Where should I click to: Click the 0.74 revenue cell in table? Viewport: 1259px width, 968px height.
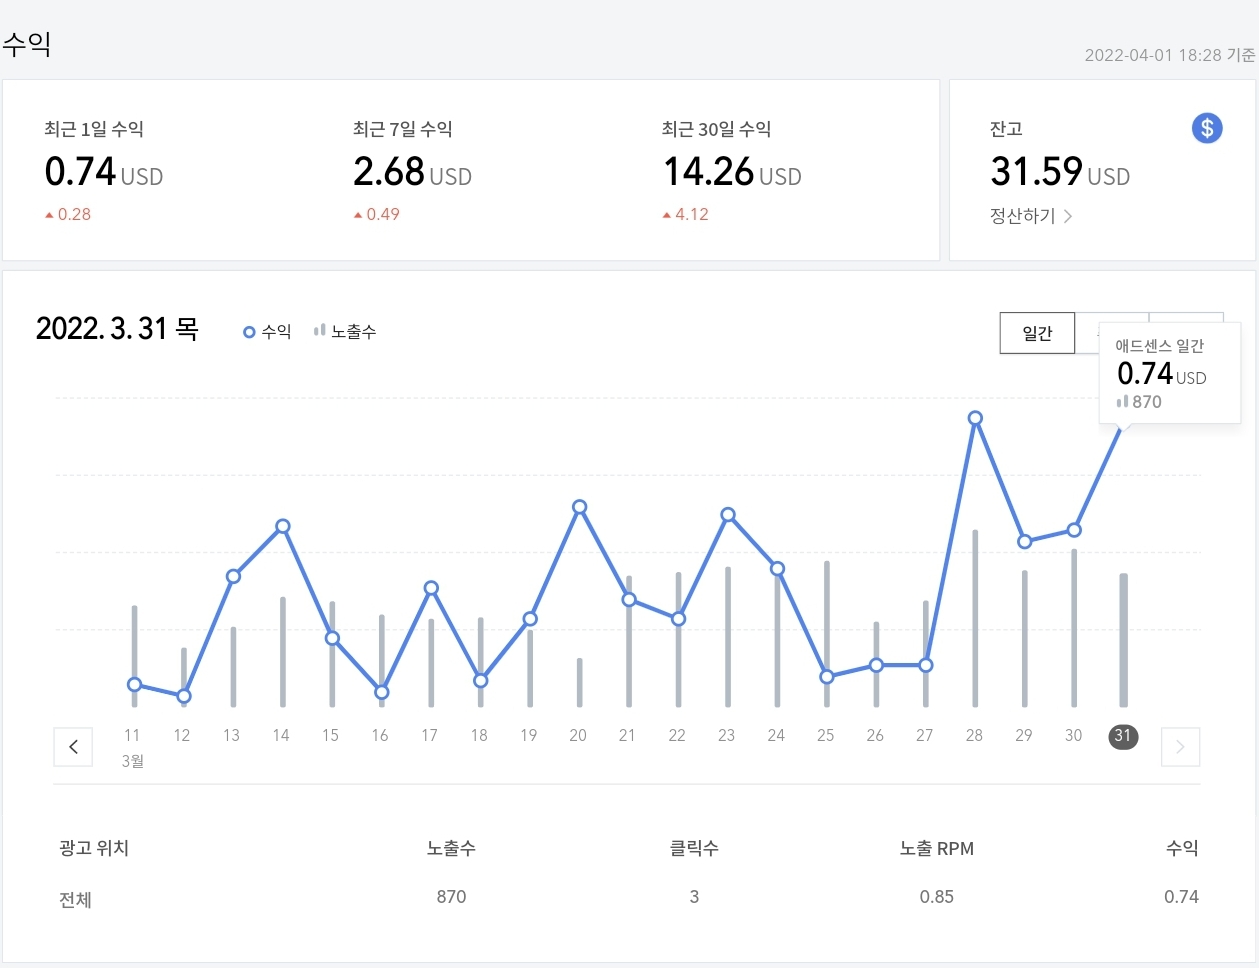(x=1181, y=897)
